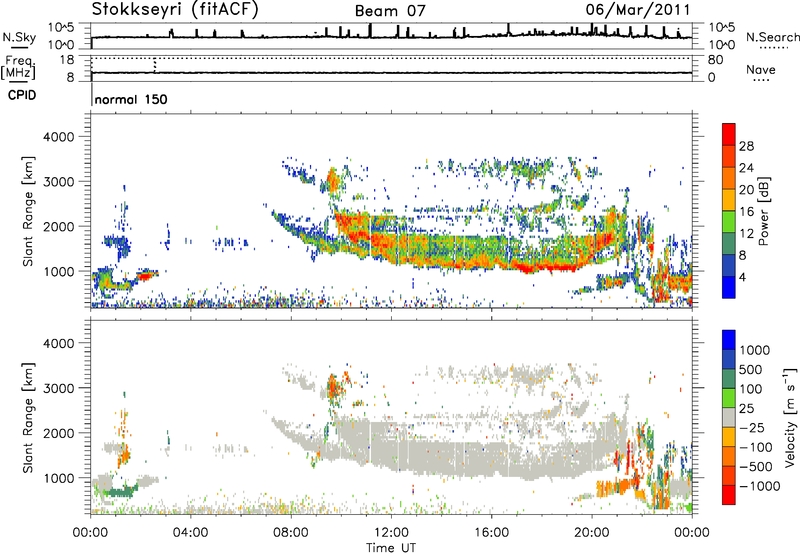Click the 4000 tick on power panel
Viewport: 800px width, 554px height.
59,137
